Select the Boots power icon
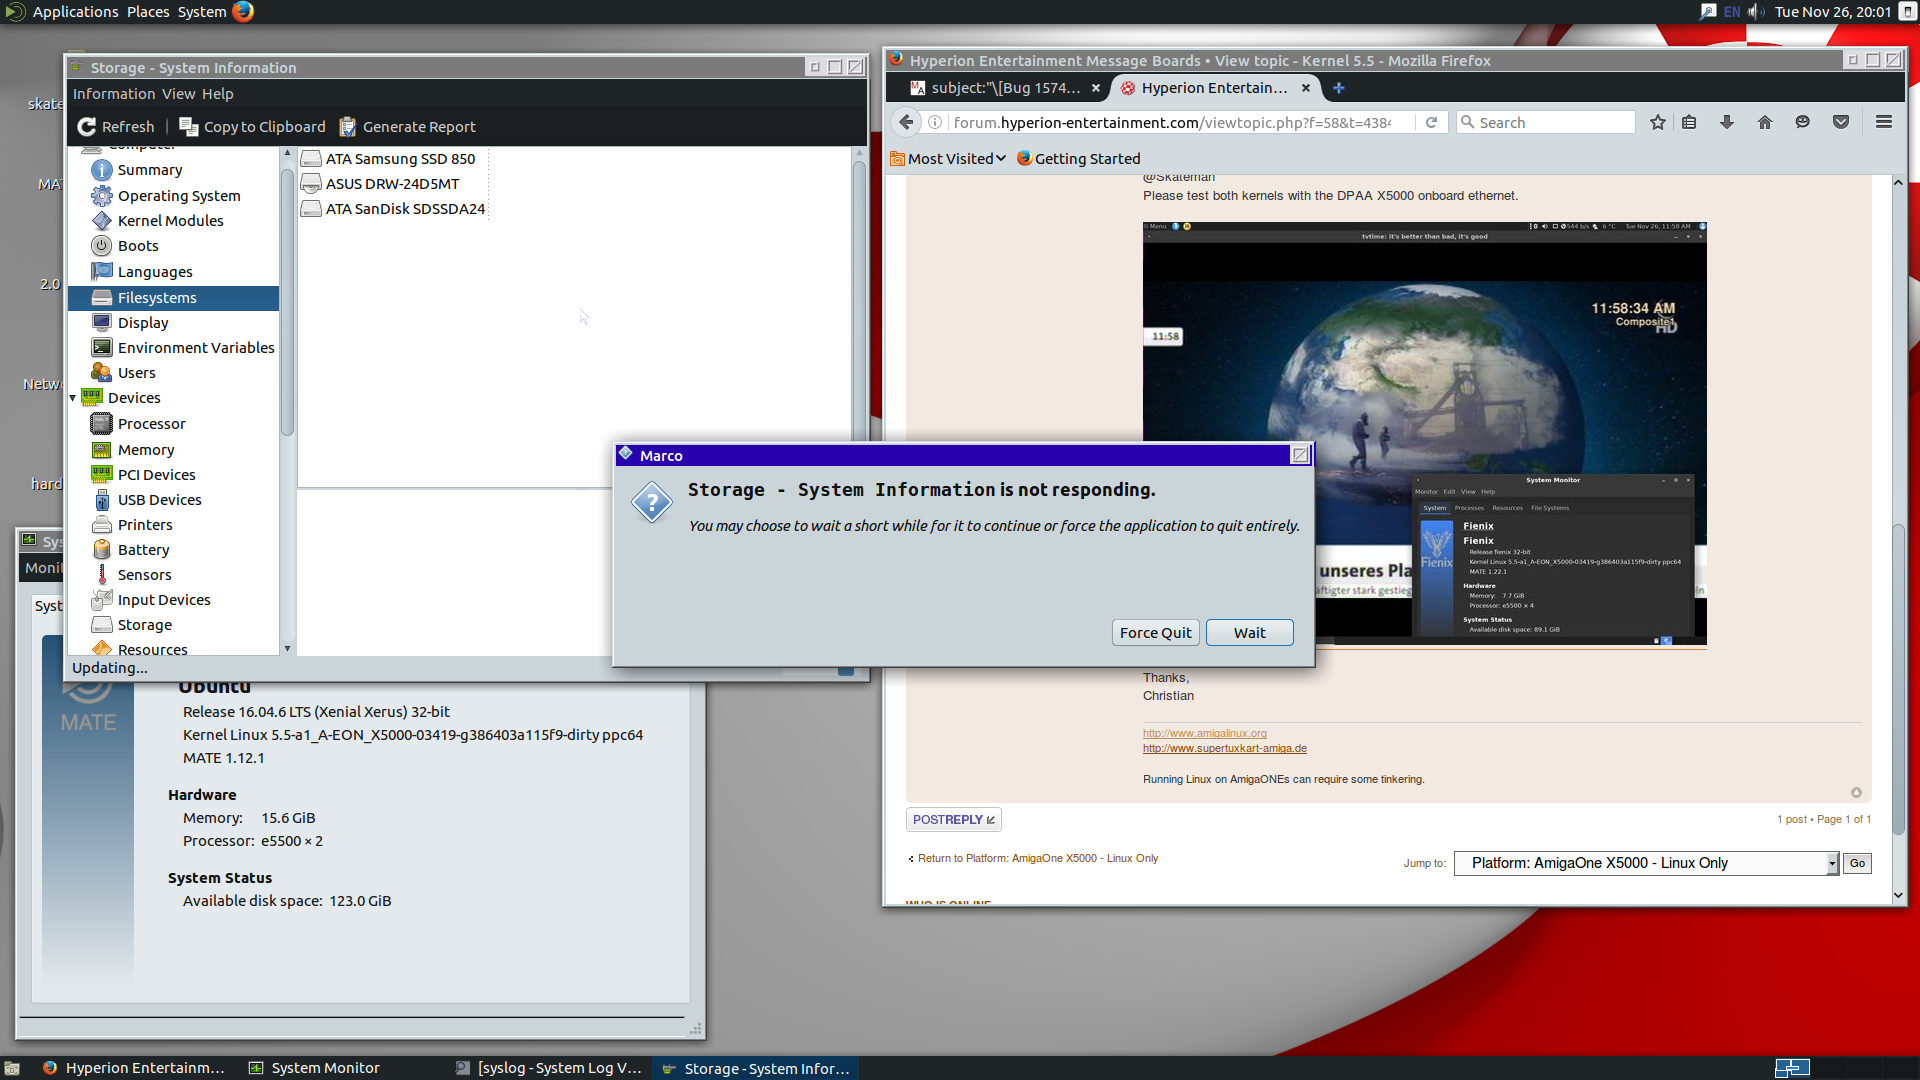 tap(101, 246)
